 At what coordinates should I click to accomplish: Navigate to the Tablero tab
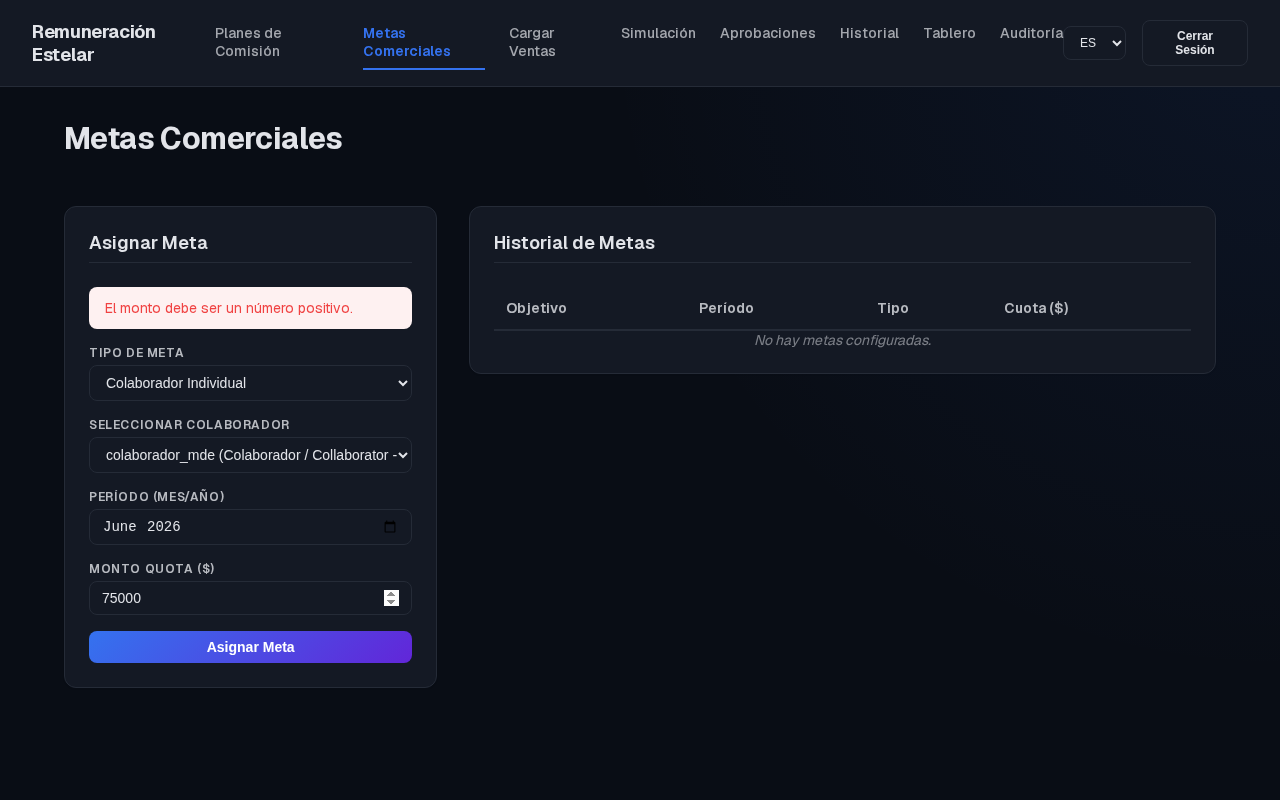[x=949, y=33]
